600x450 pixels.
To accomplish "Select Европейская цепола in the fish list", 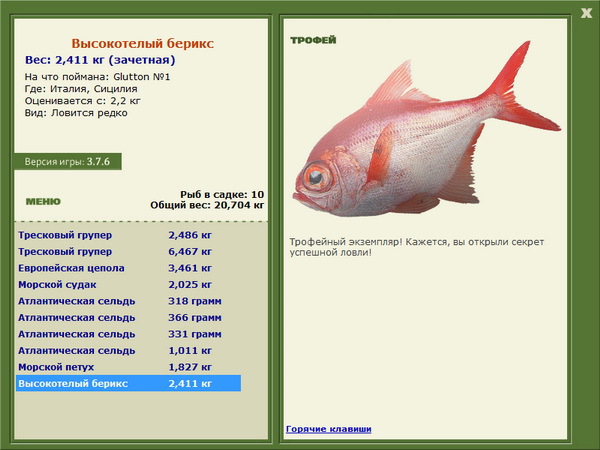I will pyautogui.click(x=129, y=268).
